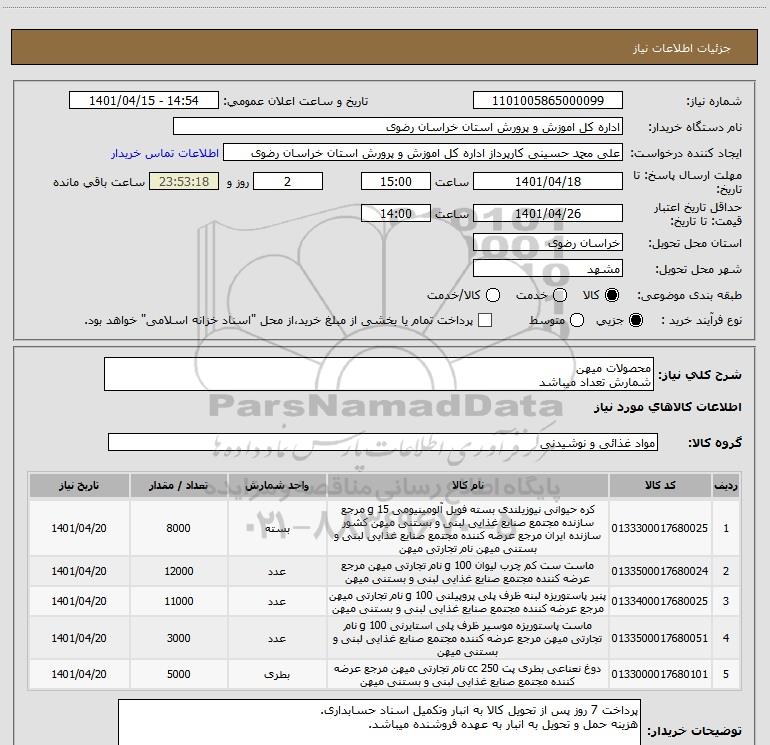This screenshot has height=745, width=770.
Task: Click the pasteurized cheese name in row 3
Action: 468,602
